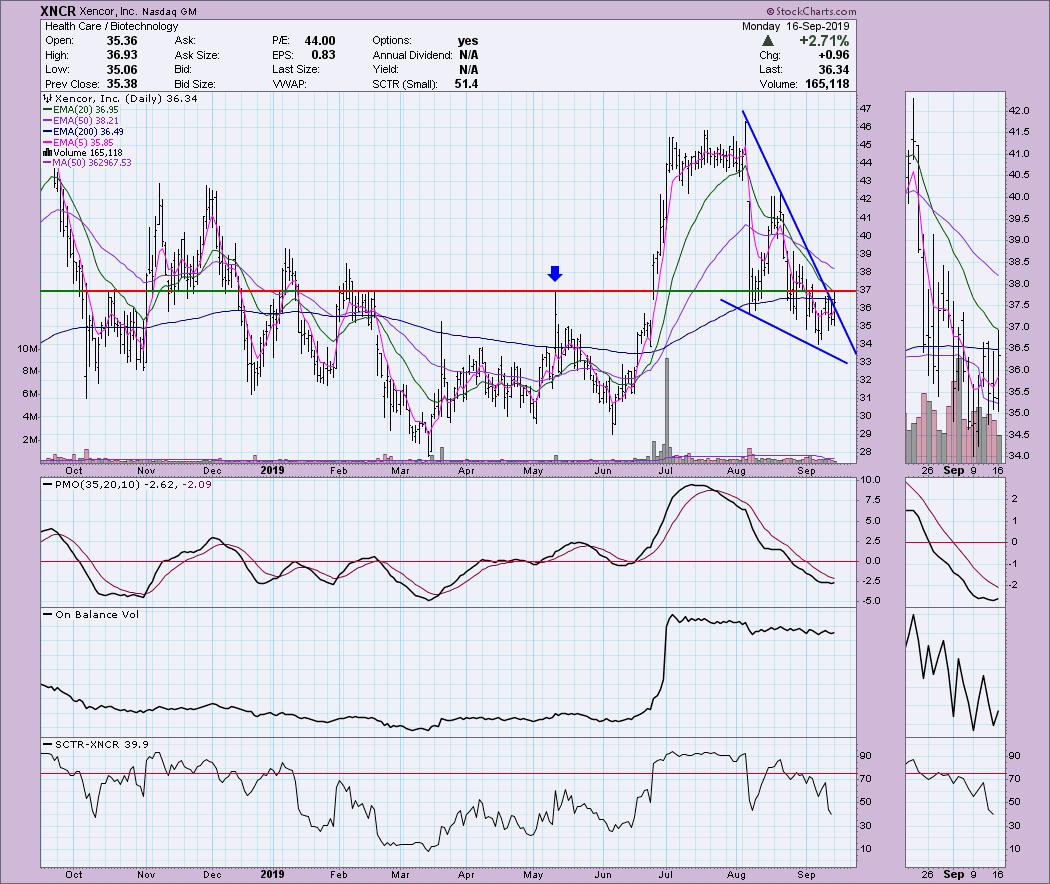Click the green up triangle beside +2.71%
1050x884 pixels.
768,41
